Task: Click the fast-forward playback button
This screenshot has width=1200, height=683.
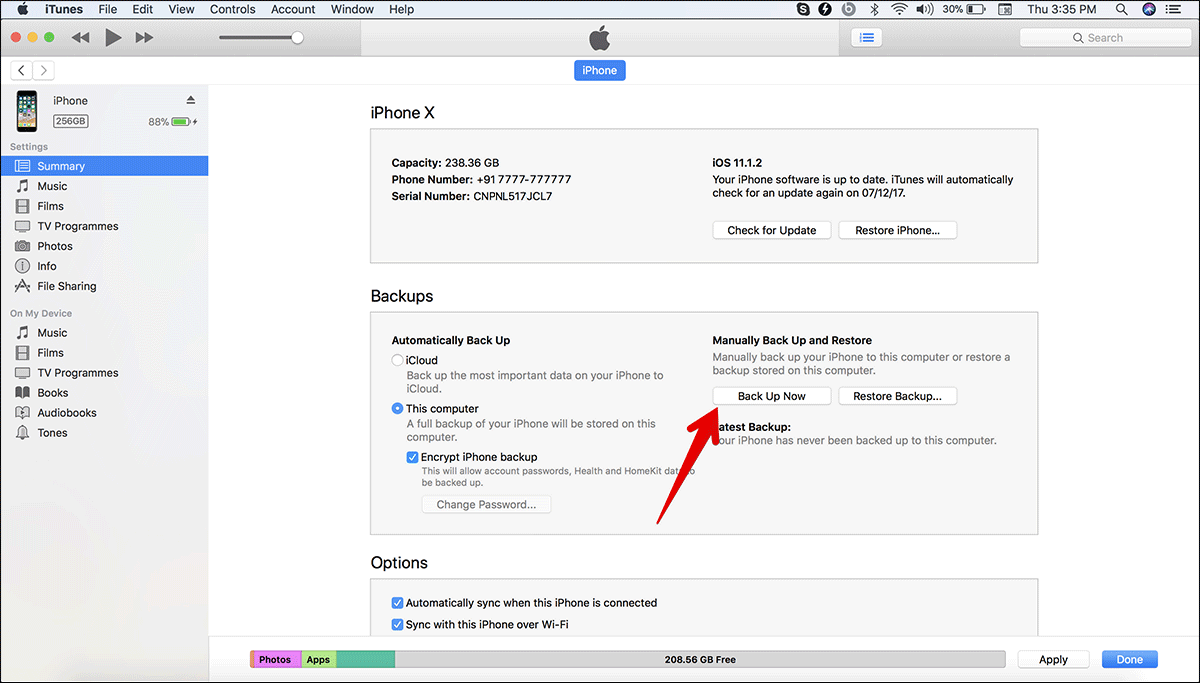Action: tap(145, 38)
